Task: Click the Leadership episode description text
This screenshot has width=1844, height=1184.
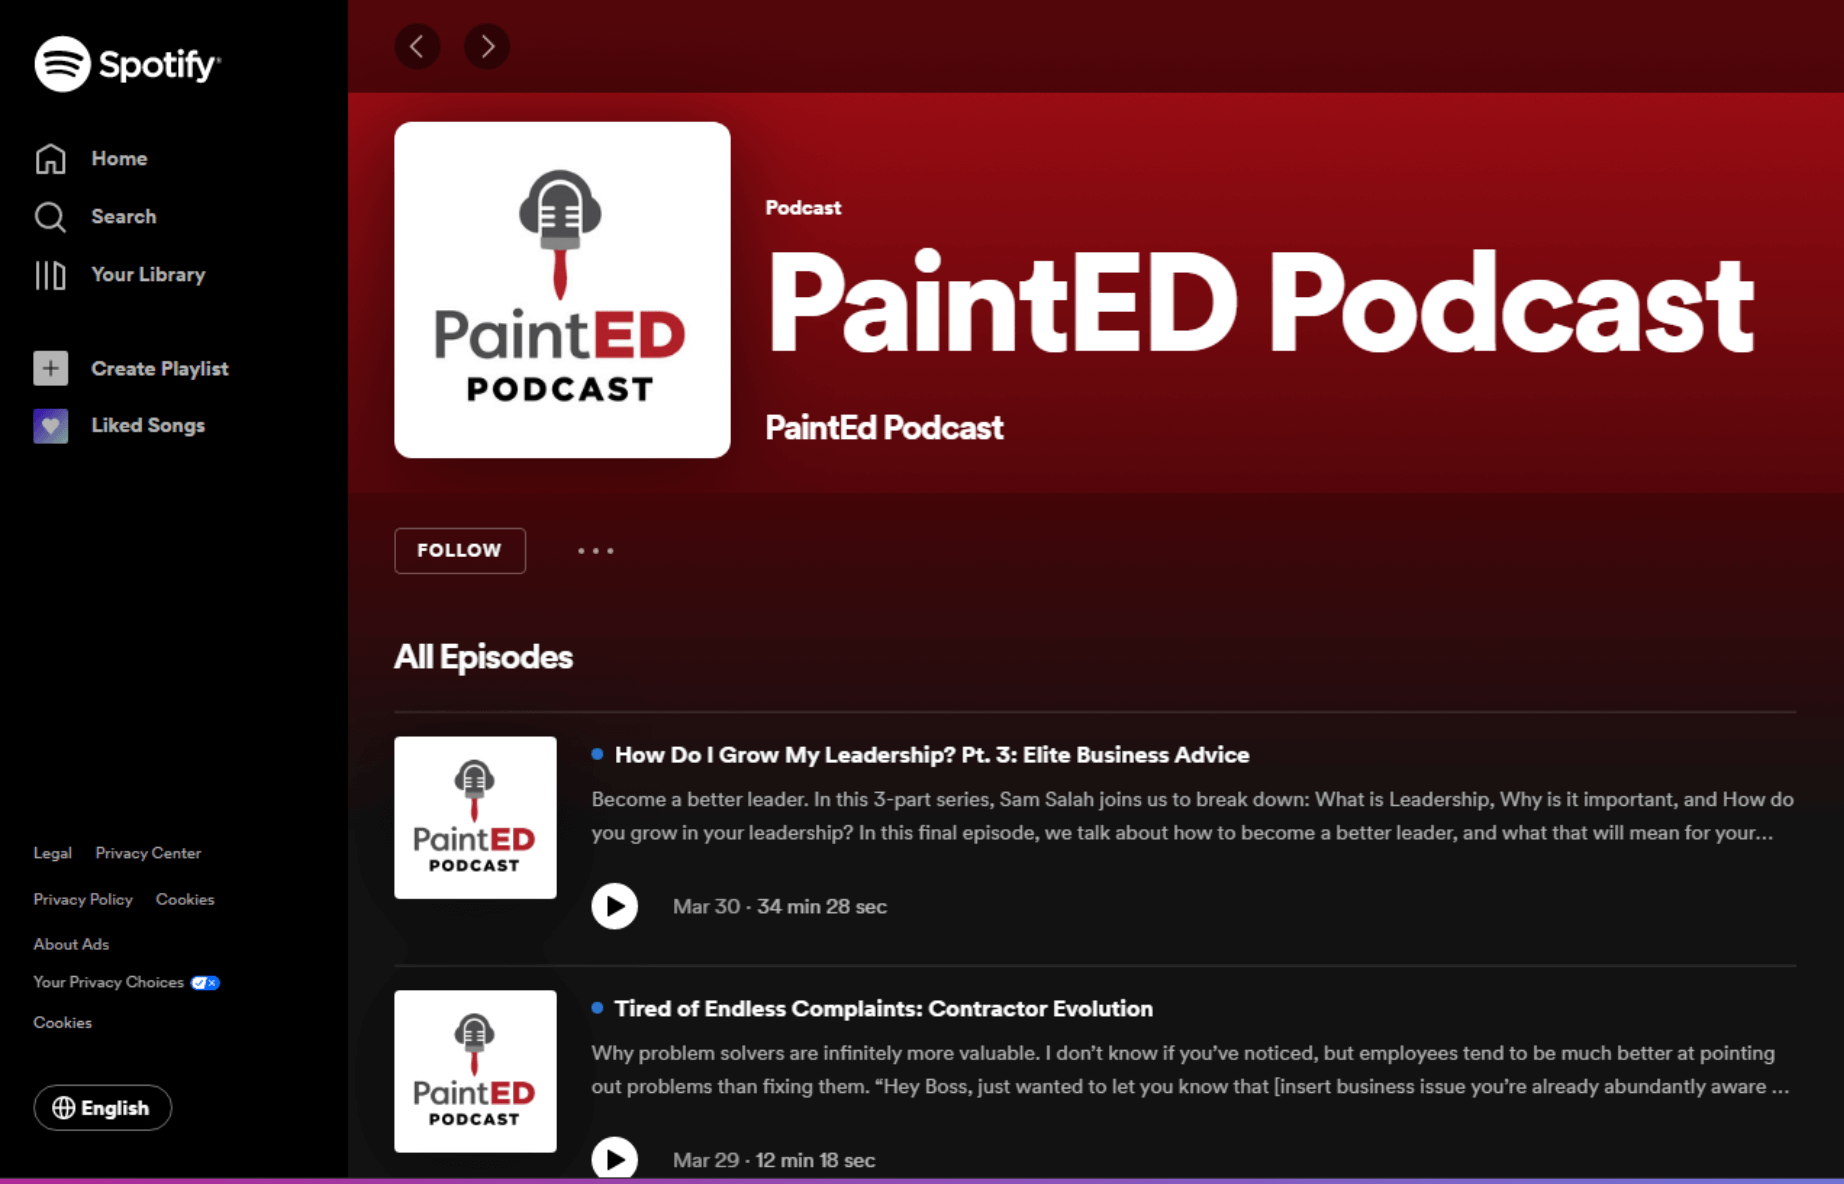Action: (1192, 816)
